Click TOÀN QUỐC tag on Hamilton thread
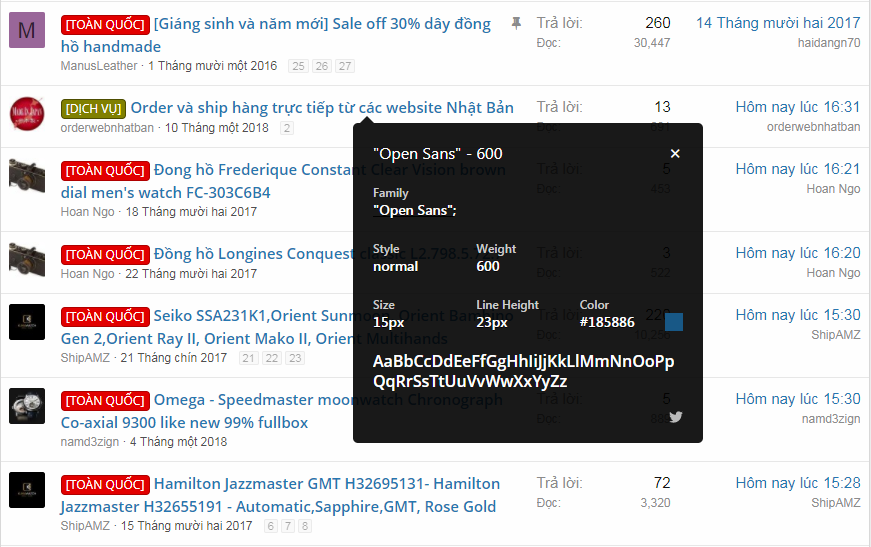Screen dimensions: 871x547 click(x=105, y=485)
